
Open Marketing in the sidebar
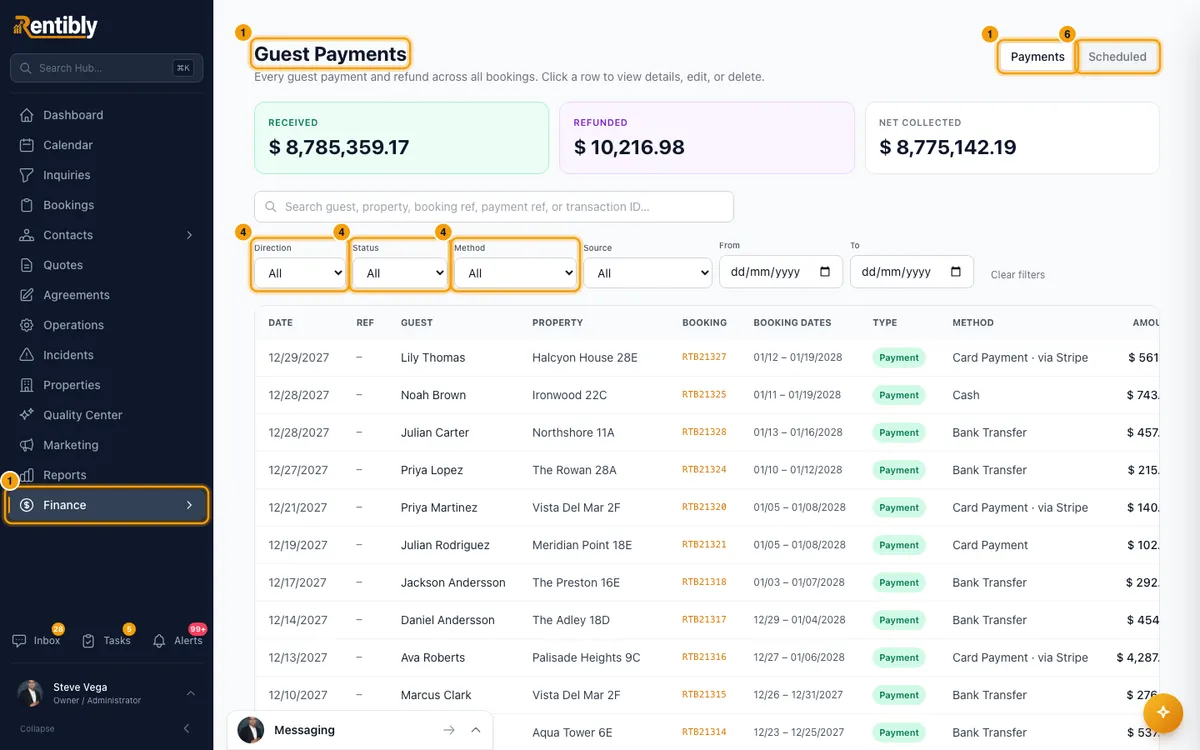pyautogui.click(x=106, y=445)
